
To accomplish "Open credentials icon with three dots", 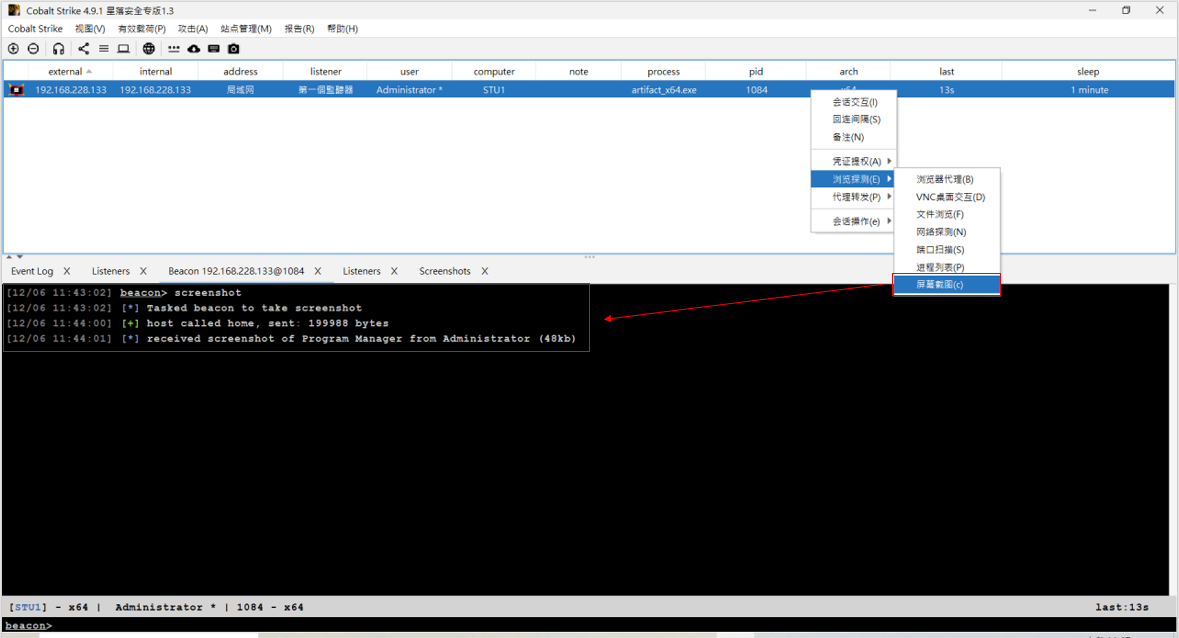I will (x=174, y=49).
